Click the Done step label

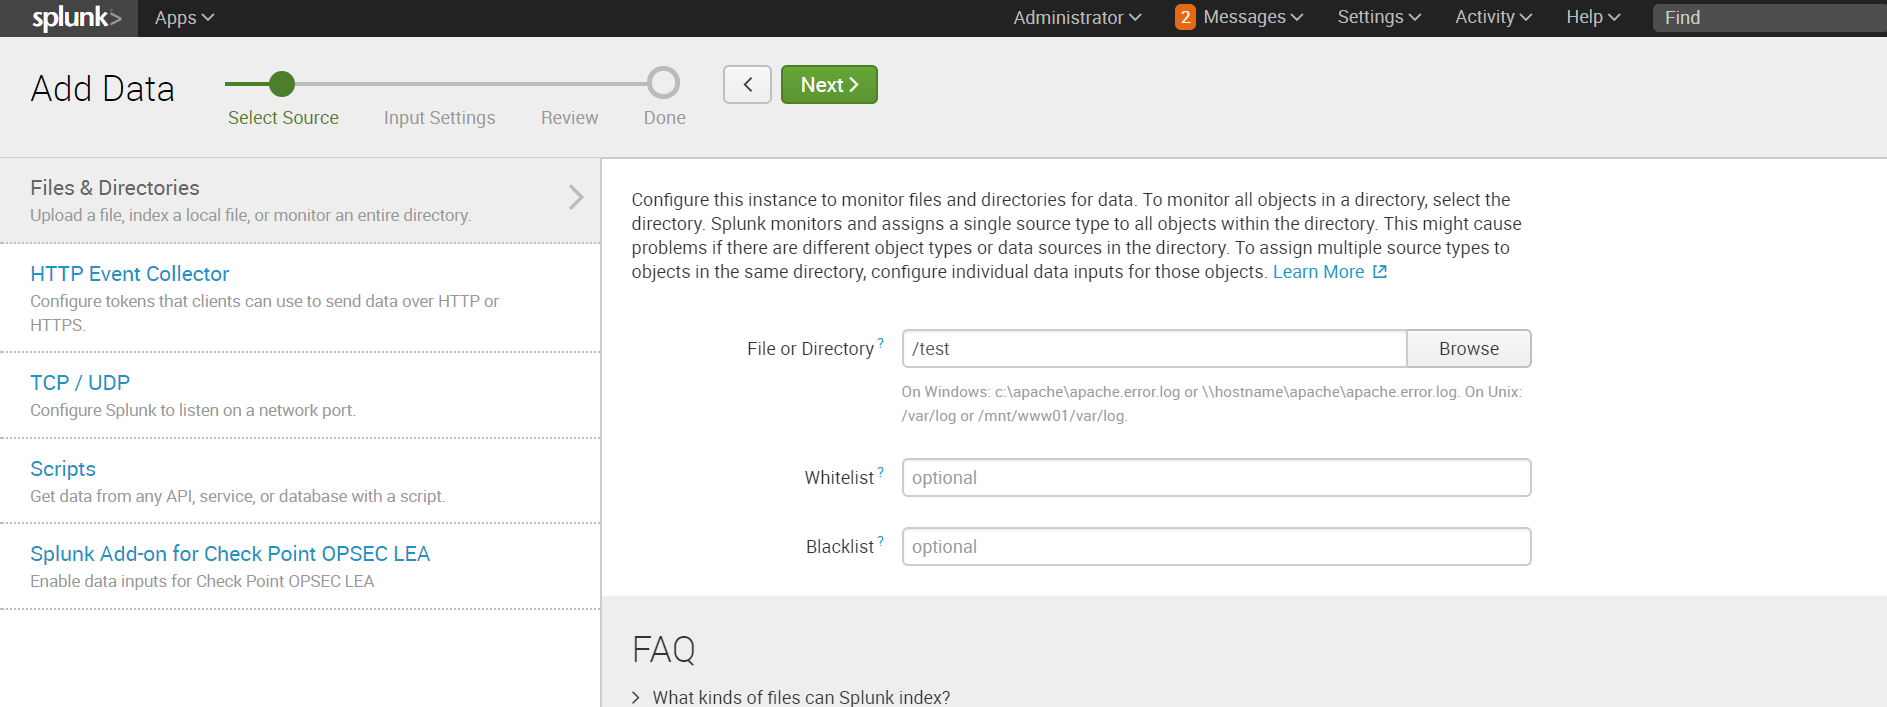[664, 118]
